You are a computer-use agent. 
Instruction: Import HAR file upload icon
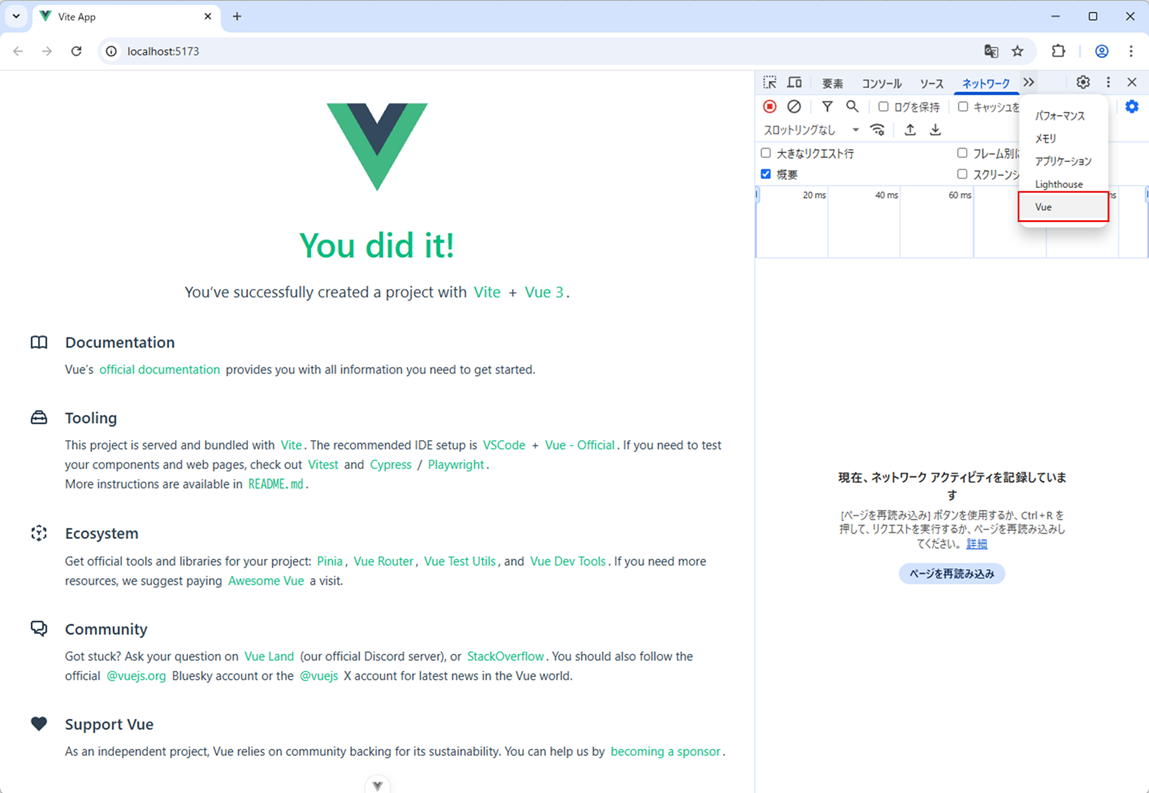(910, 130)
